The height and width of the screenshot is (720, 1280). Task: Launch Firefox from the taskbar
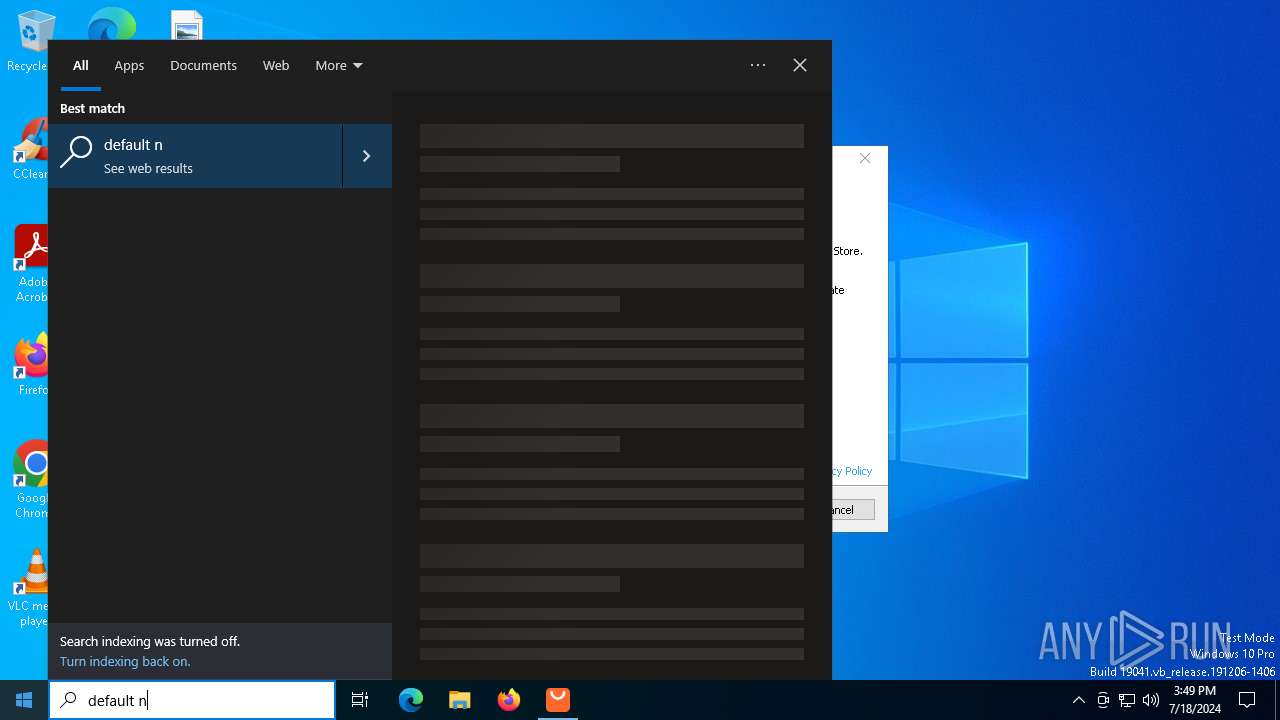(x=509, y=700)
